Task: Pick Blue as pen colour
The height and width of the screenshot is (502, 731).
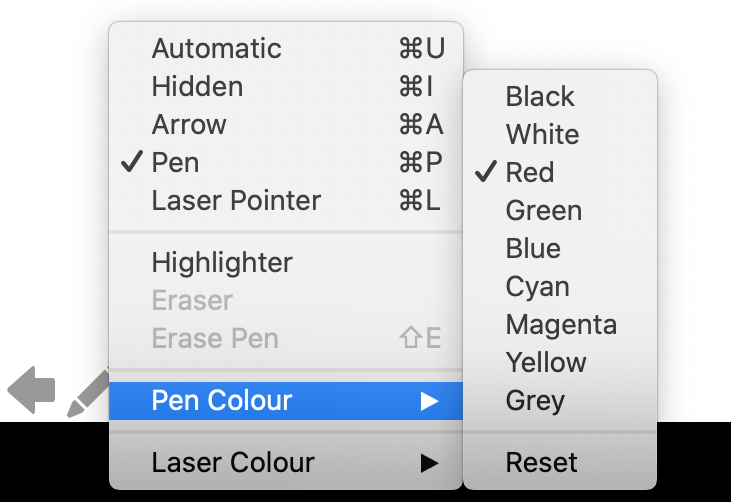Action: coord(560,248)
